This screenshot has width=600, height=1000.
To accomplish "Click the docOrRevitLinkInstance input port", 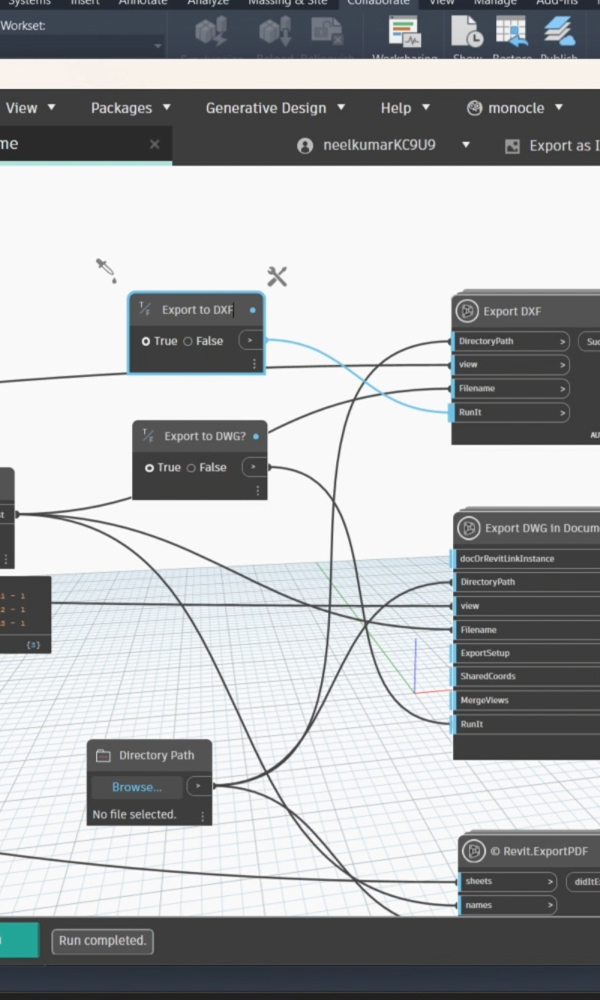I will pos(527,559).
